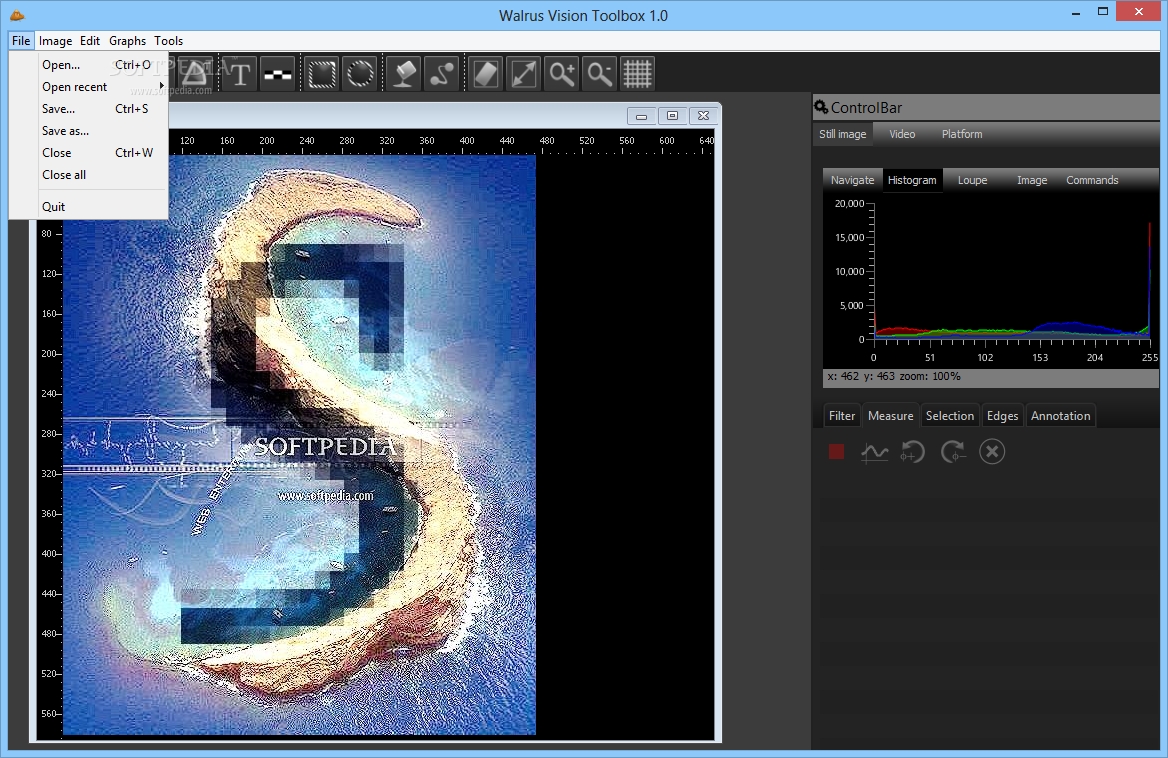The image size is (1168, 758).
Task: Open the Commands tab
Action: [1092, 180]
